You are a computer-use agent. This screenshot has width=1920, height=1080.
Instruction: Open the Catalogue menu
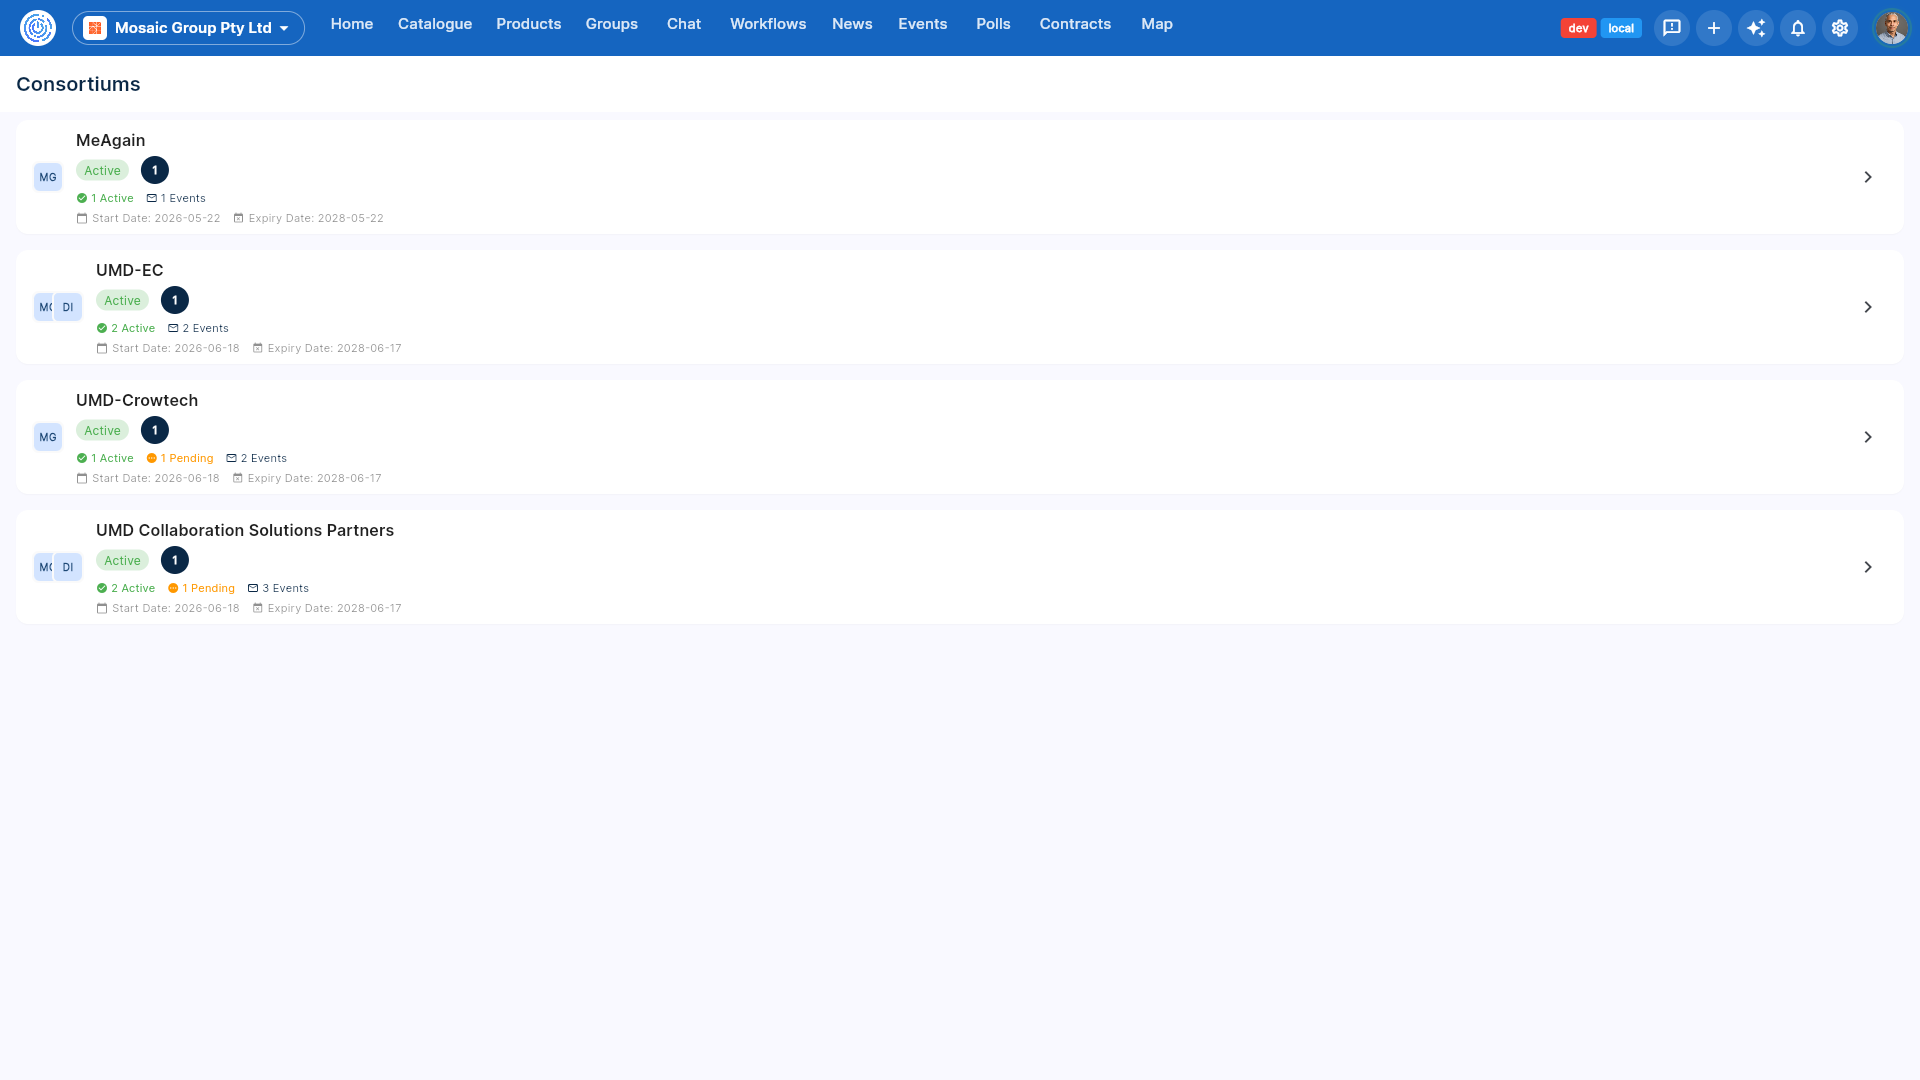point(435,24)
